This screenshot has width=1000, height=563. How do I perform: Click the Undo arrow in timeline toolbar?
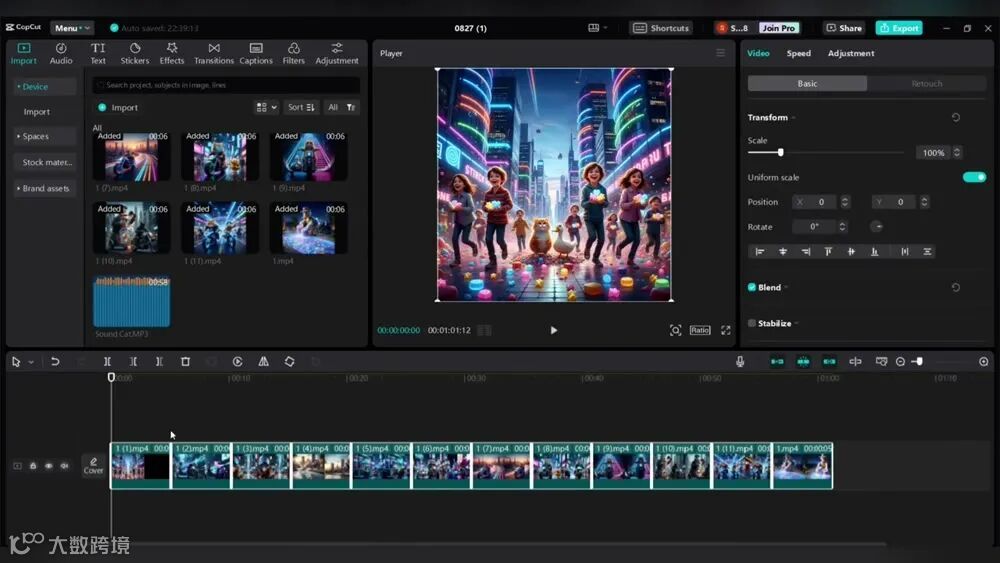tap(55, 361)
